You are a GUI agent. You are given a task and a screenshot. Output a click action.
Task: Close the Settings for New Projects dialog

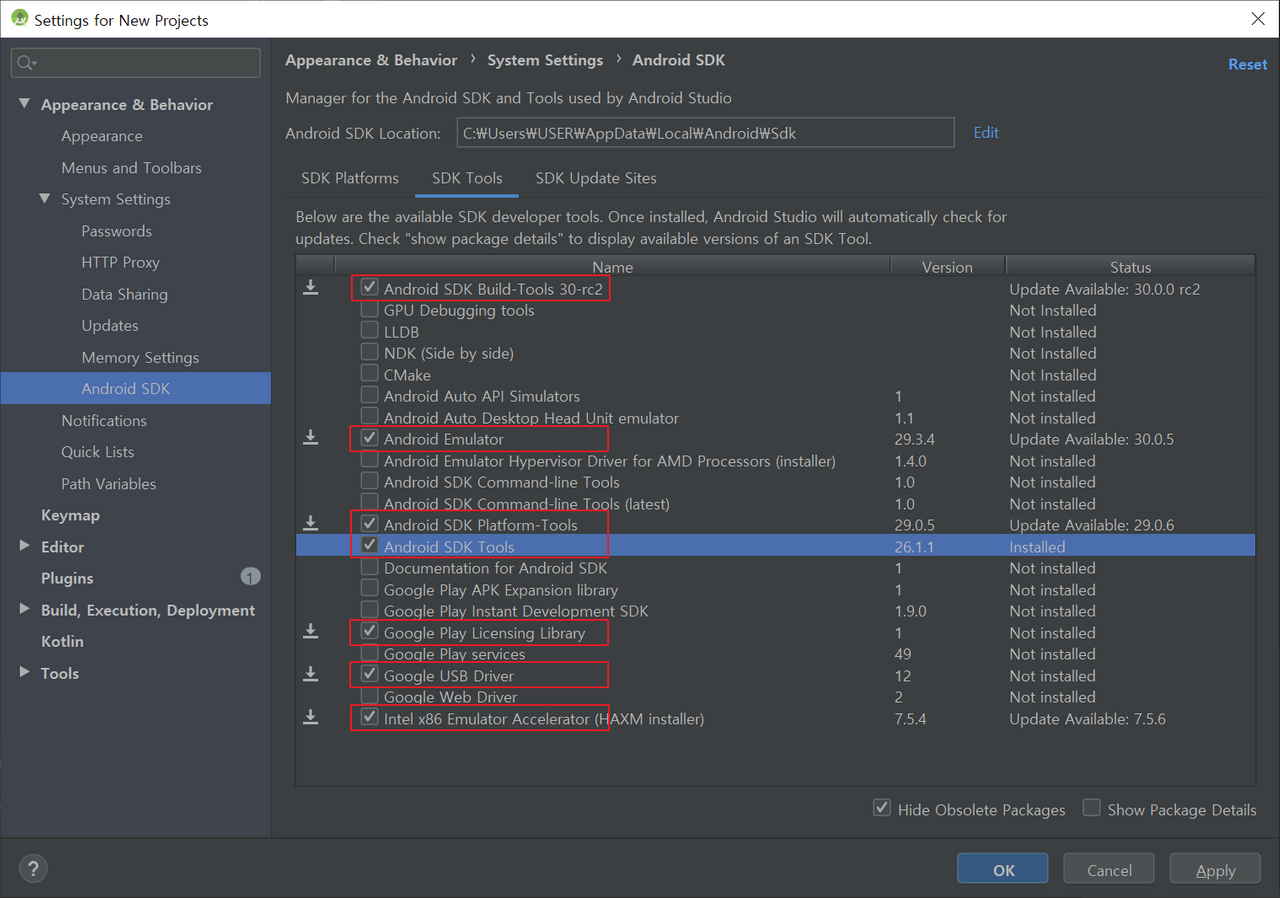[x=1258, y=19]
